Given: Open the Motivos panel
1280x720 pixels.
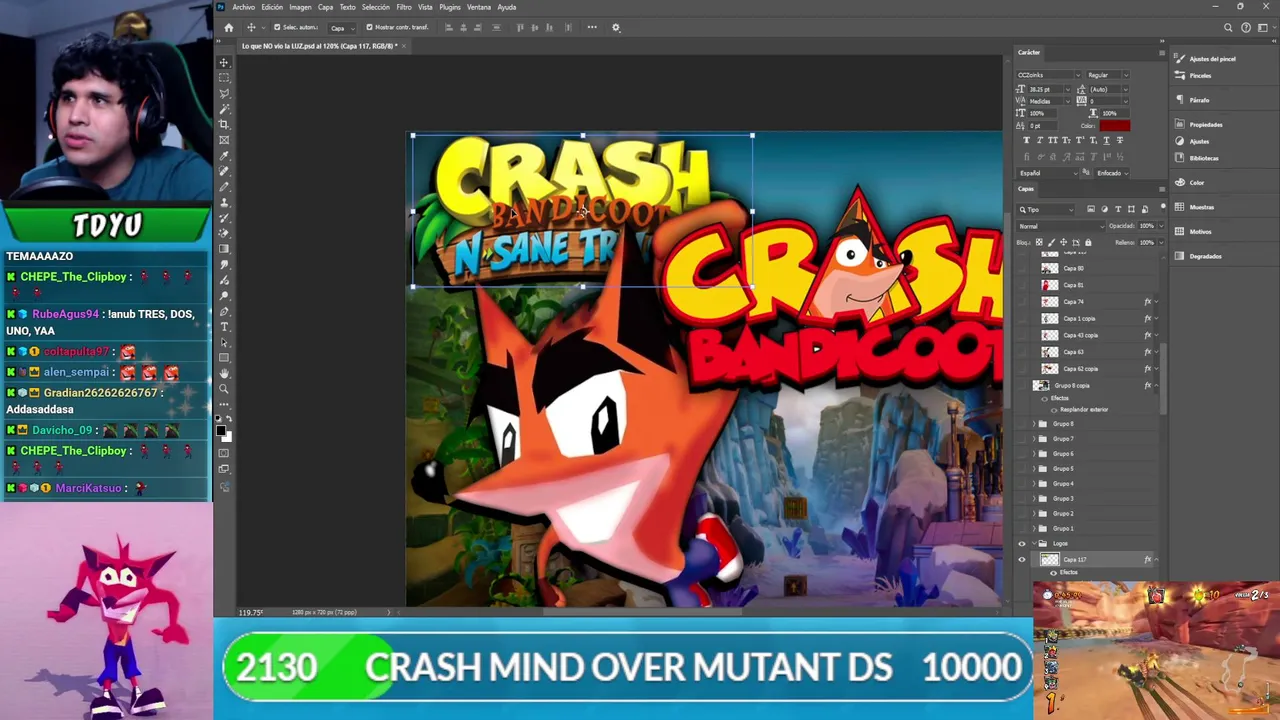Looking at the screenshot, I should tap(1194, 232).
